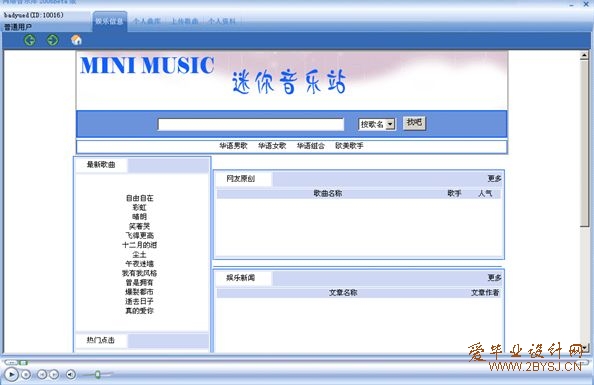The image size is (594, 385).
Task: Play the song 自由自在
Action: tap(139, 198)
